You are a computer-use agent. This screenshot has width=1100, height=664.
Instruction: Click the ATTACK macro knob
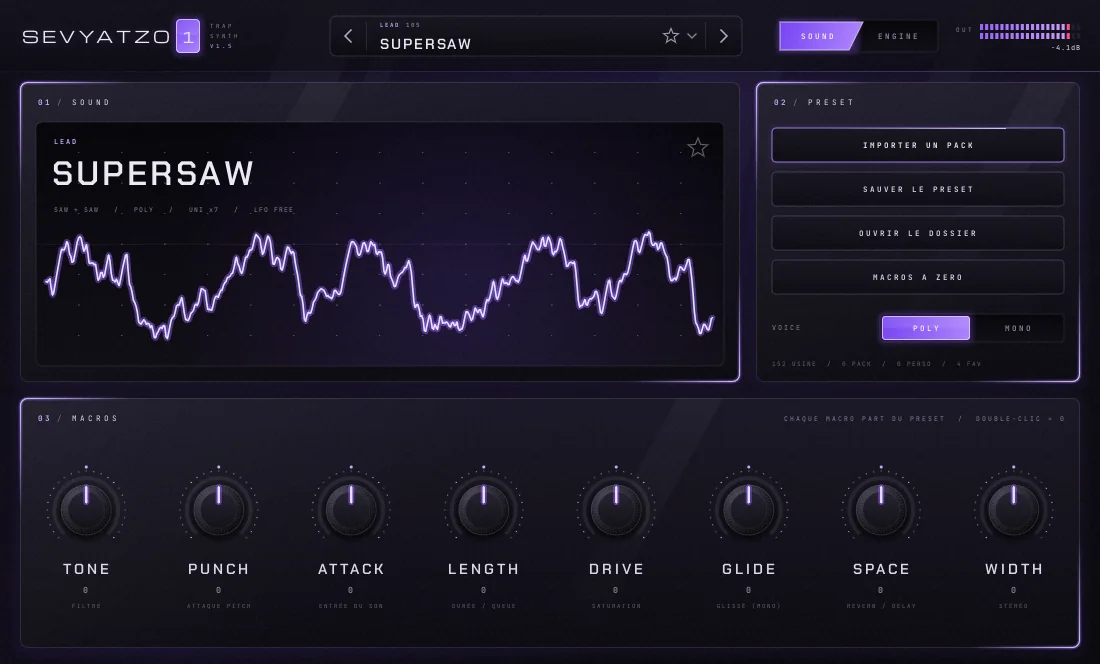(x=351, y=510)
